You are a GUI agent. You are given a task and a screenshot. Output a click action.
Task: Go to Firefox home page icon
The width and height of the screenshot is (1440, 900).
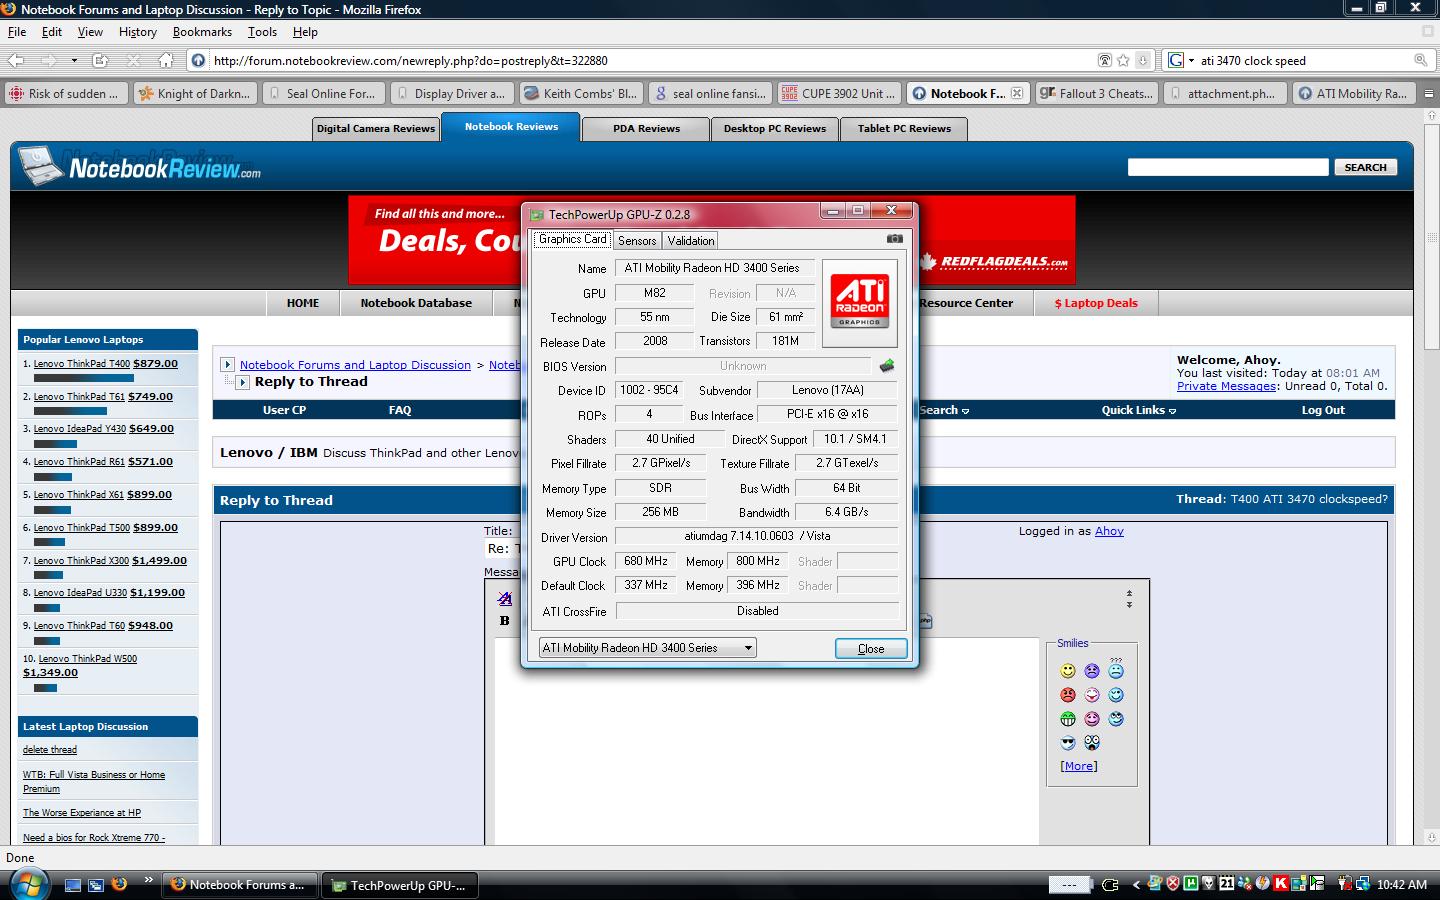click(x=166, y=60)
